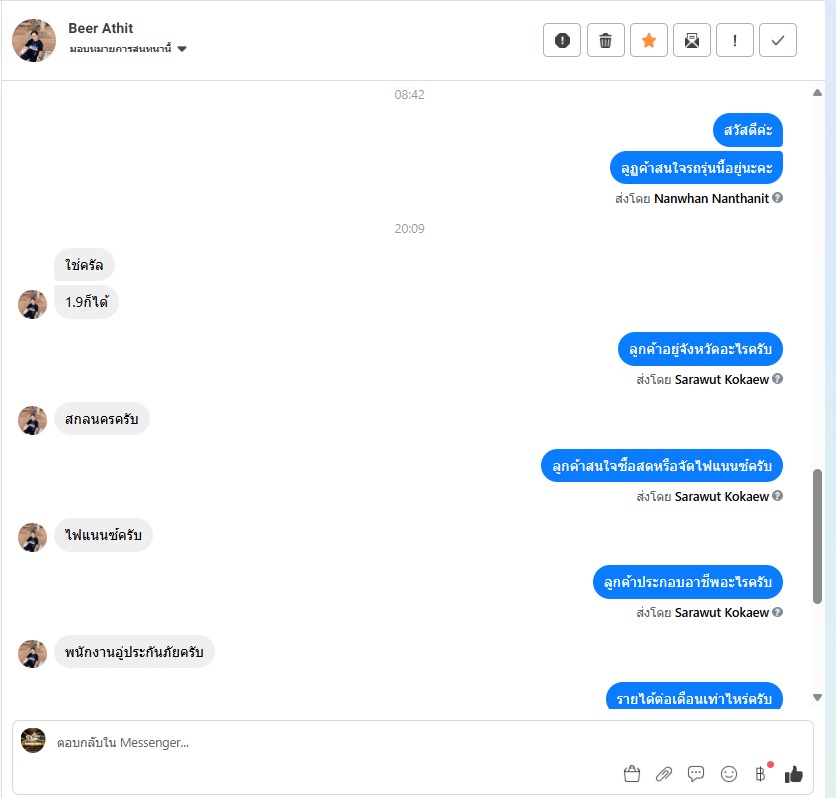836x798 pixels.
Task: Click the baht payment icon
Action: pyautogui.click(x=761, y=773)
